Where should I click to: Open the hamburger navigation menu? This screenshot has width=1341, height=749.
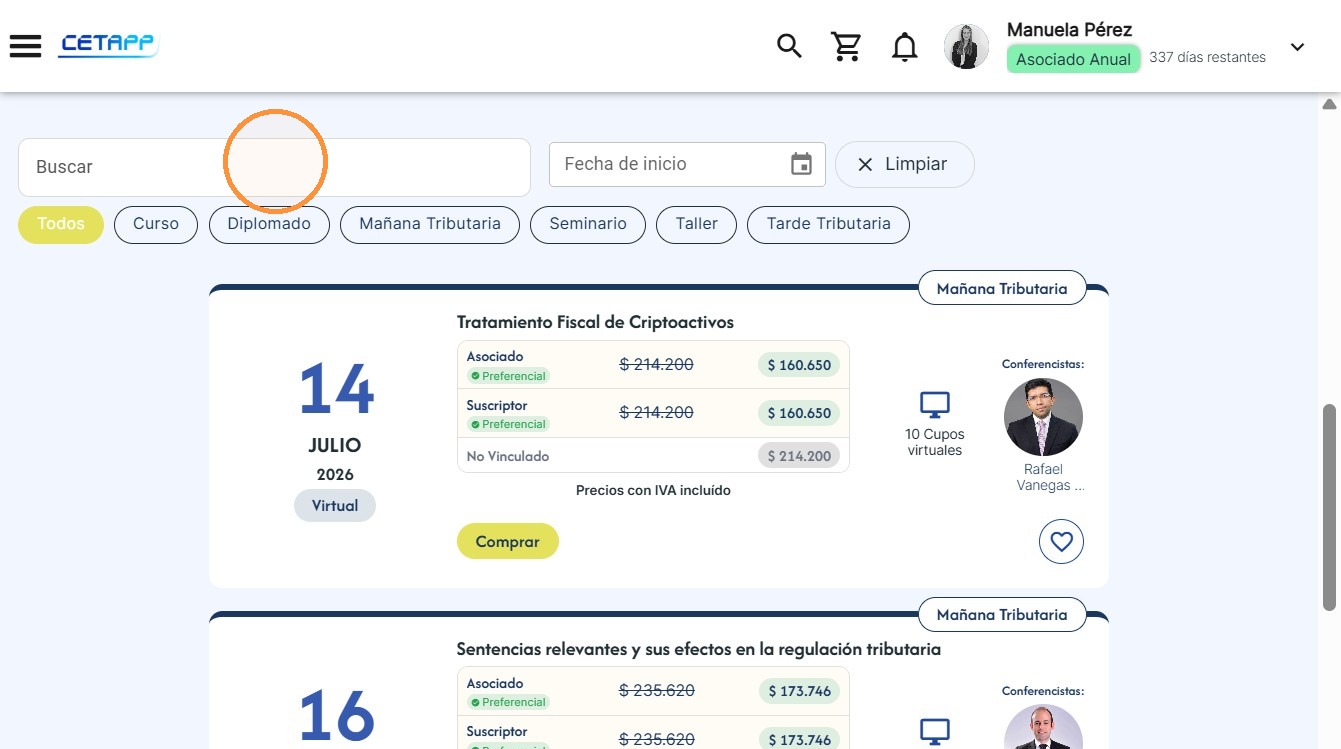[25, 46]
